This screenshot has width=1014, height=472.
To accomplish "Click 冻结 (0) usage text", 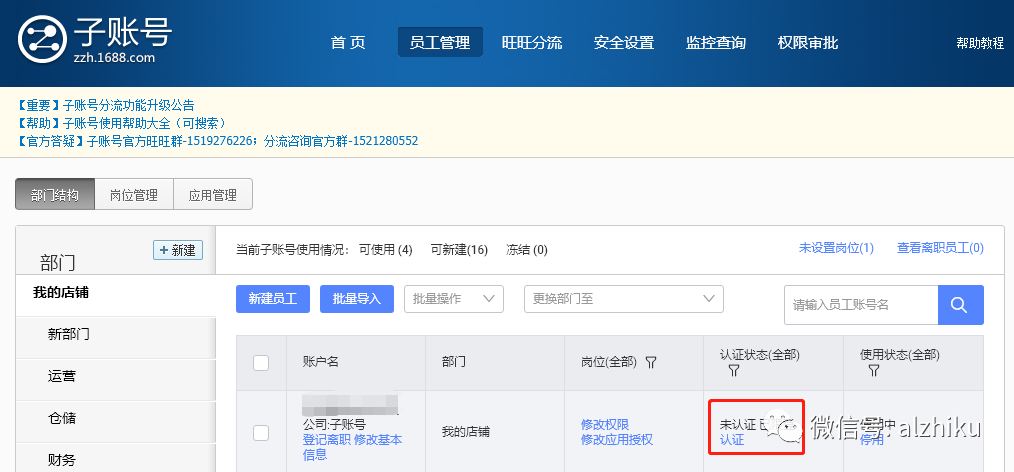I will point(526,250).
